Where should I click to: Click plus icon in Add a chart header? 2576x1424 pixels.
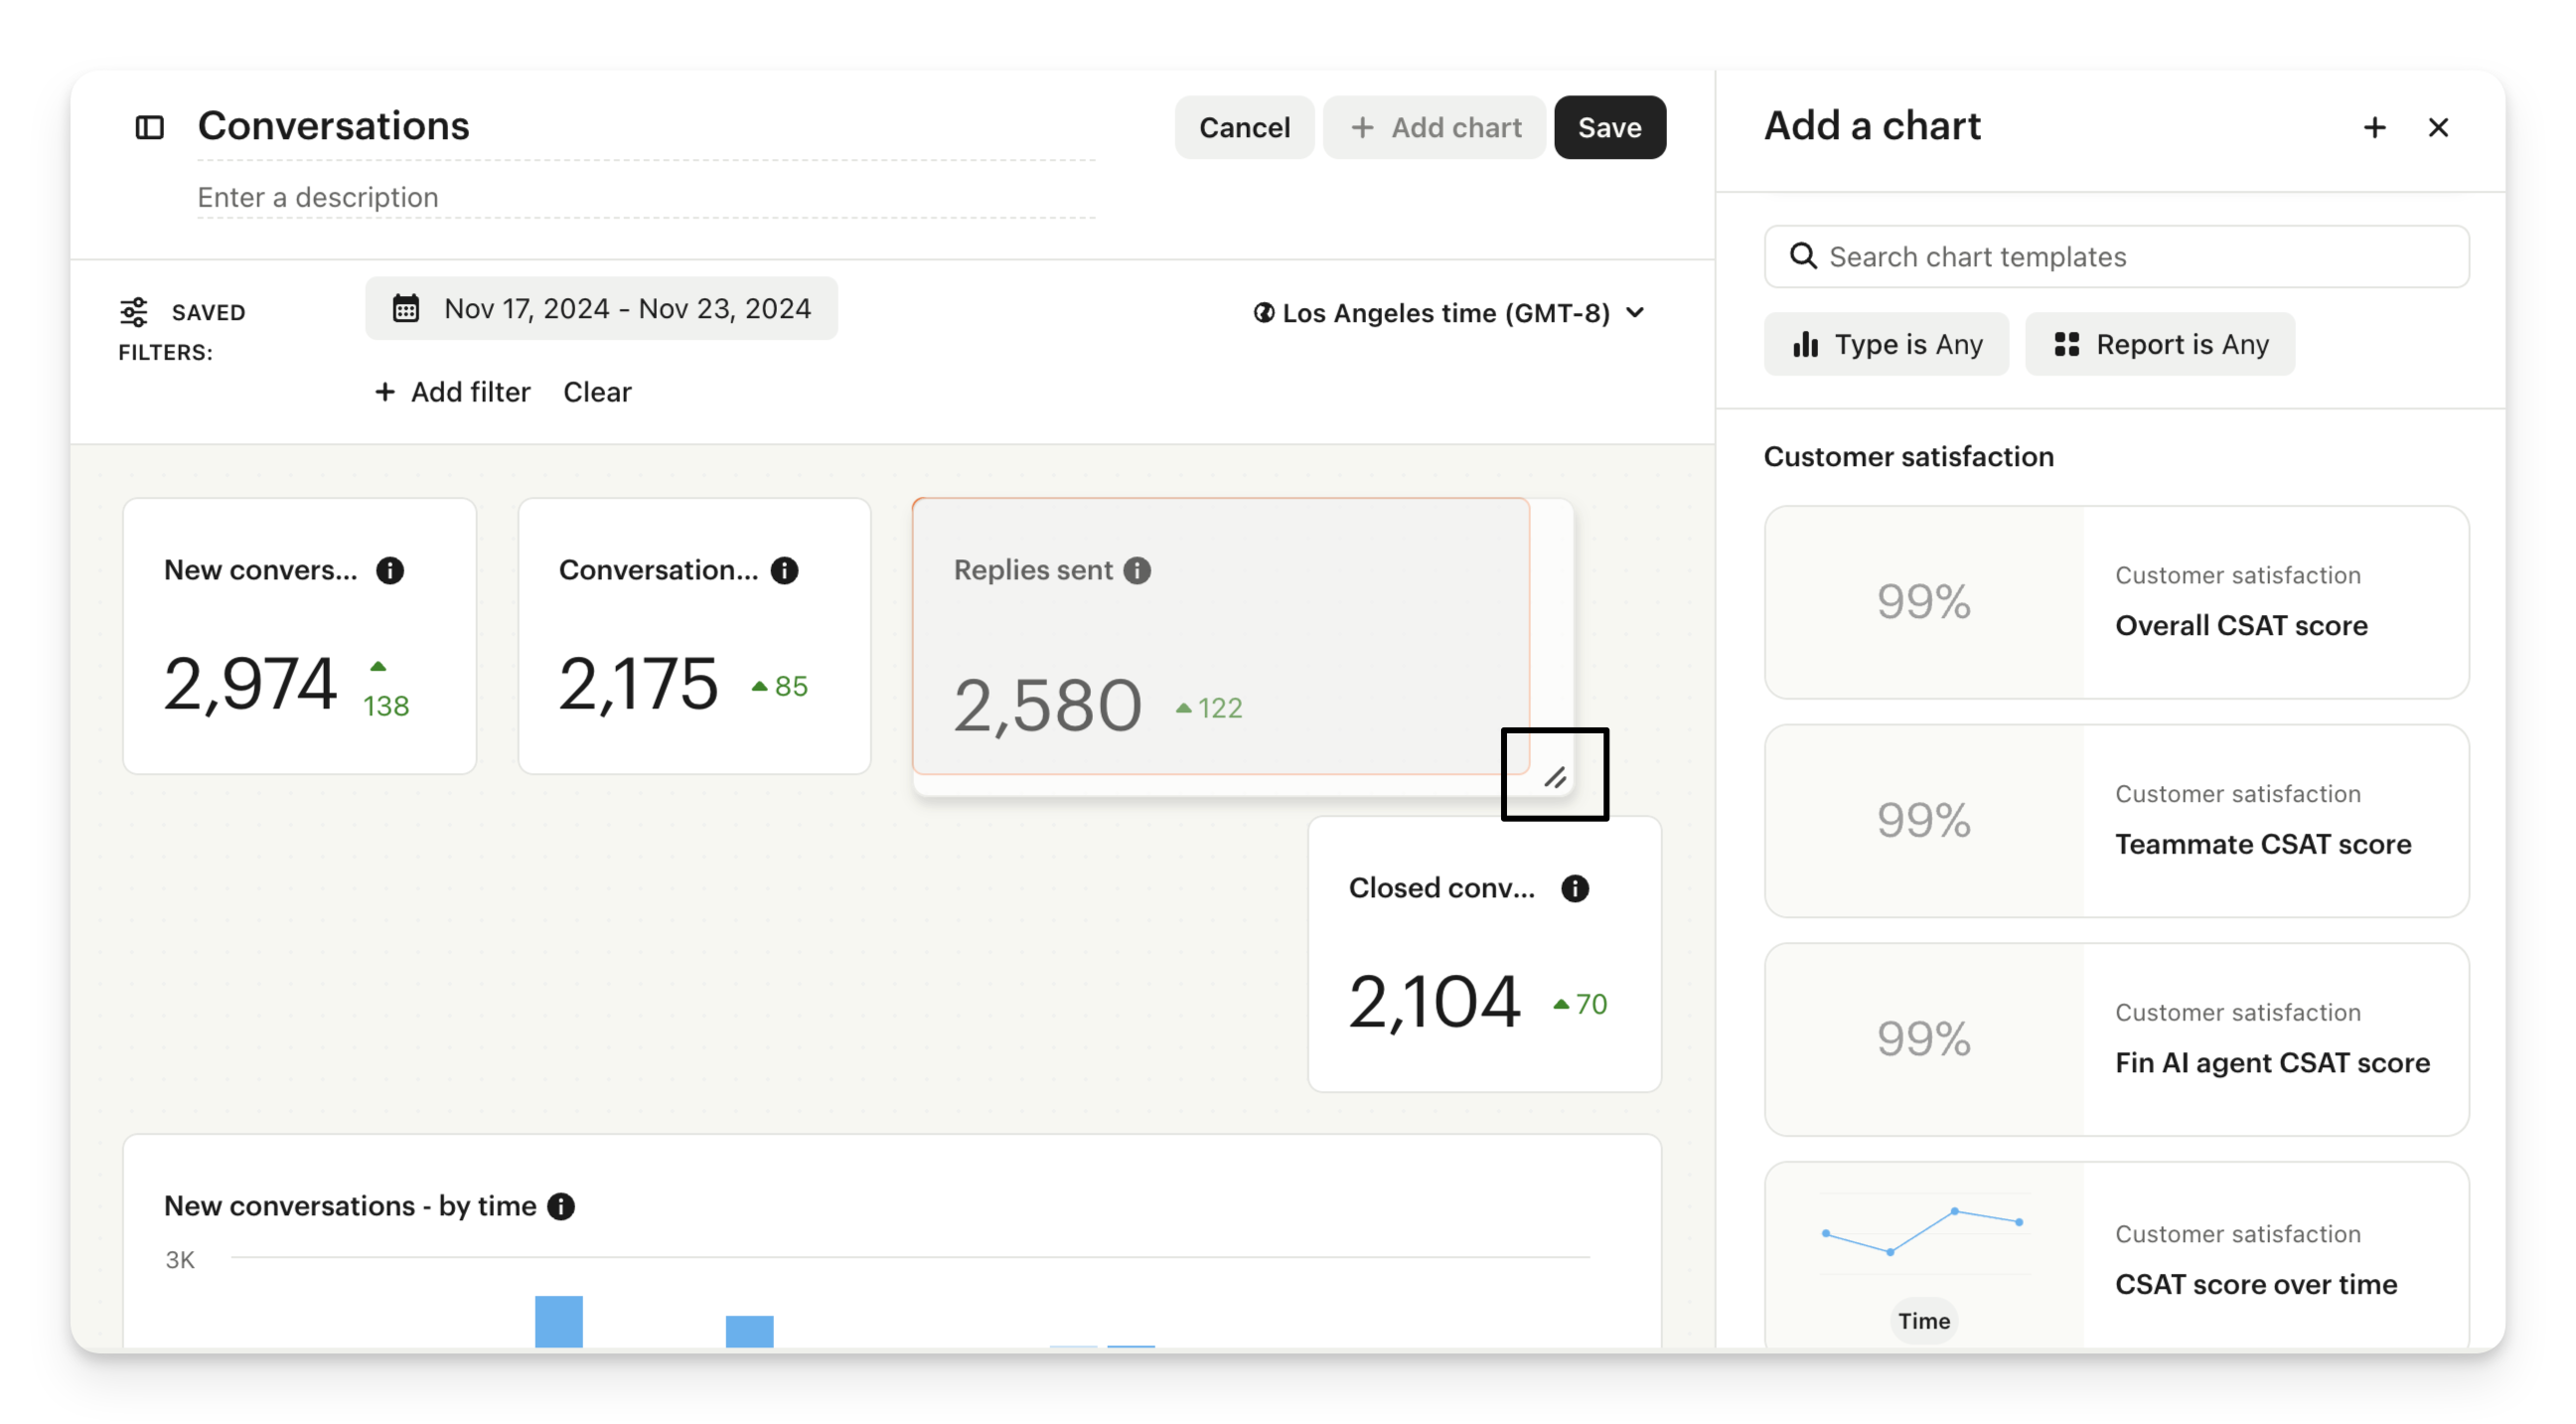[x=2374, y=127]
